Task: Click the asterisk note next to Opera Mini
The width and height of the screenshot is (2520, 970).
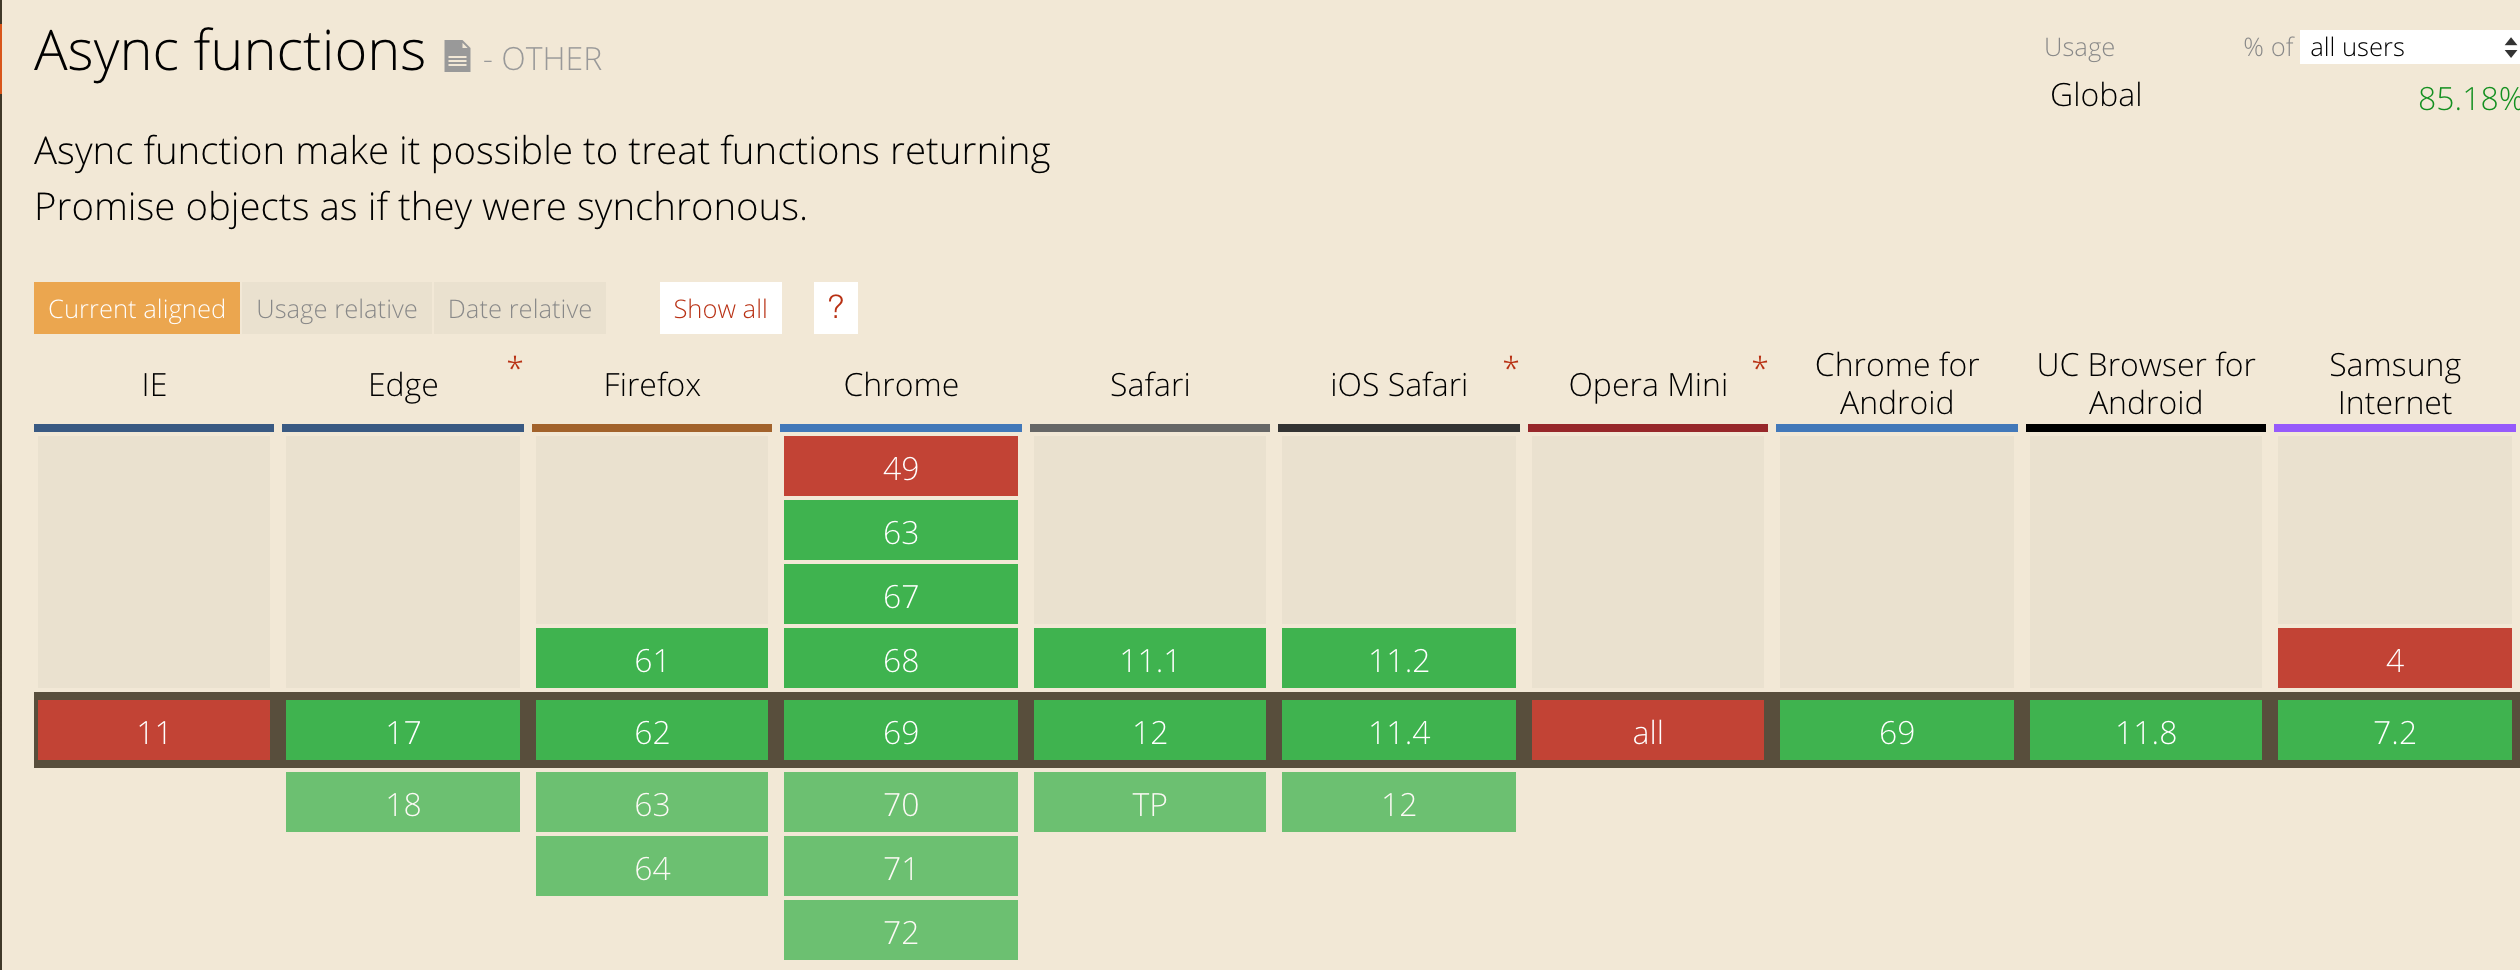Action: (x=1760, y=364)
